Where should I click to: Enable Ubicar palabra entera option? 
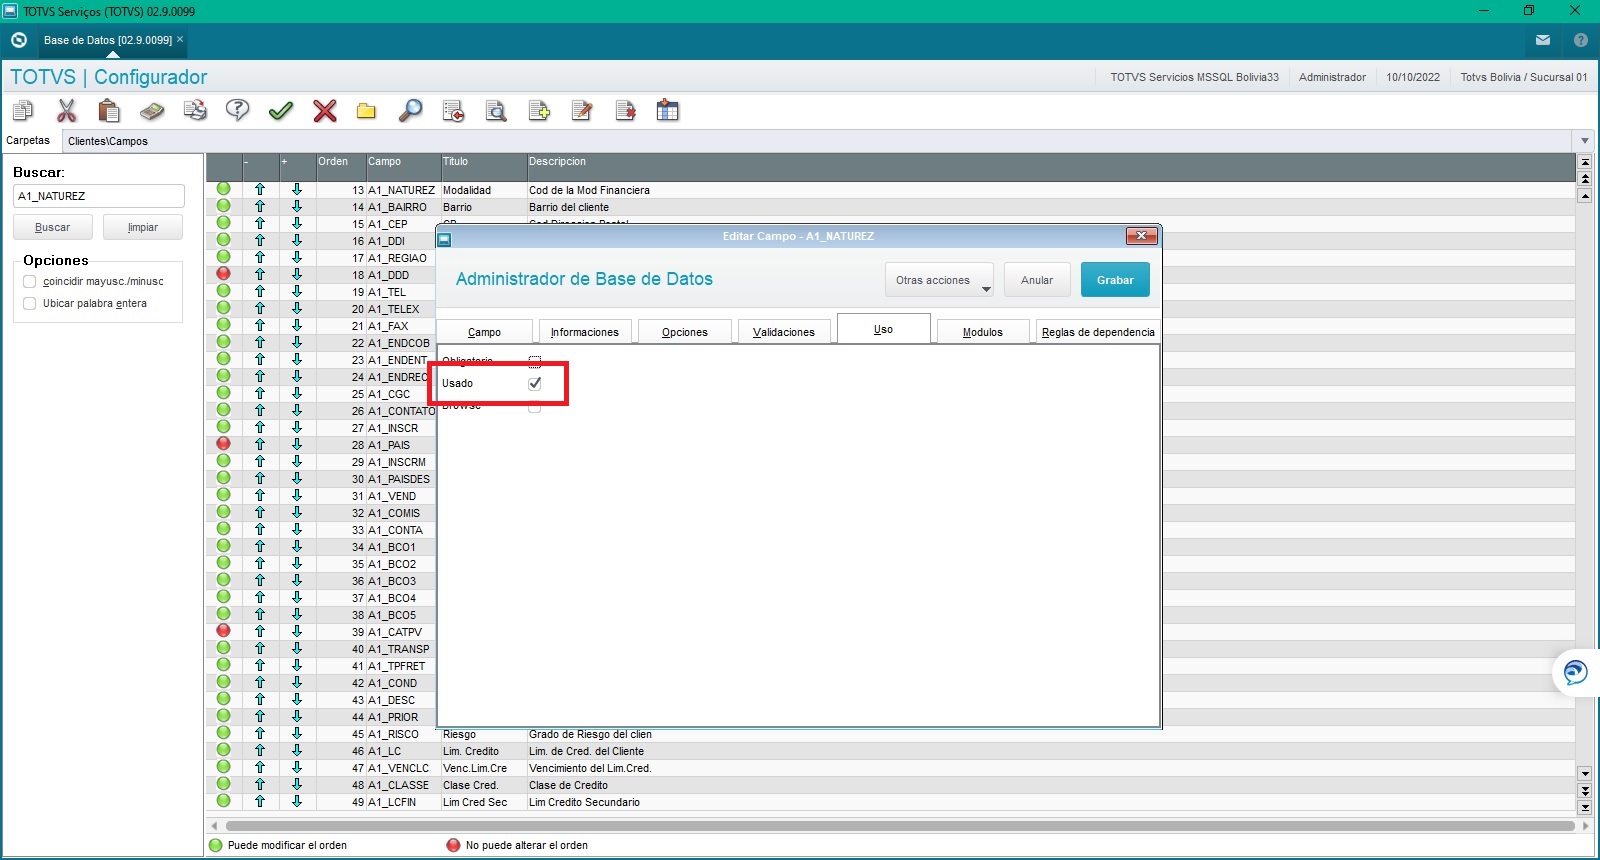coord(29,304)
